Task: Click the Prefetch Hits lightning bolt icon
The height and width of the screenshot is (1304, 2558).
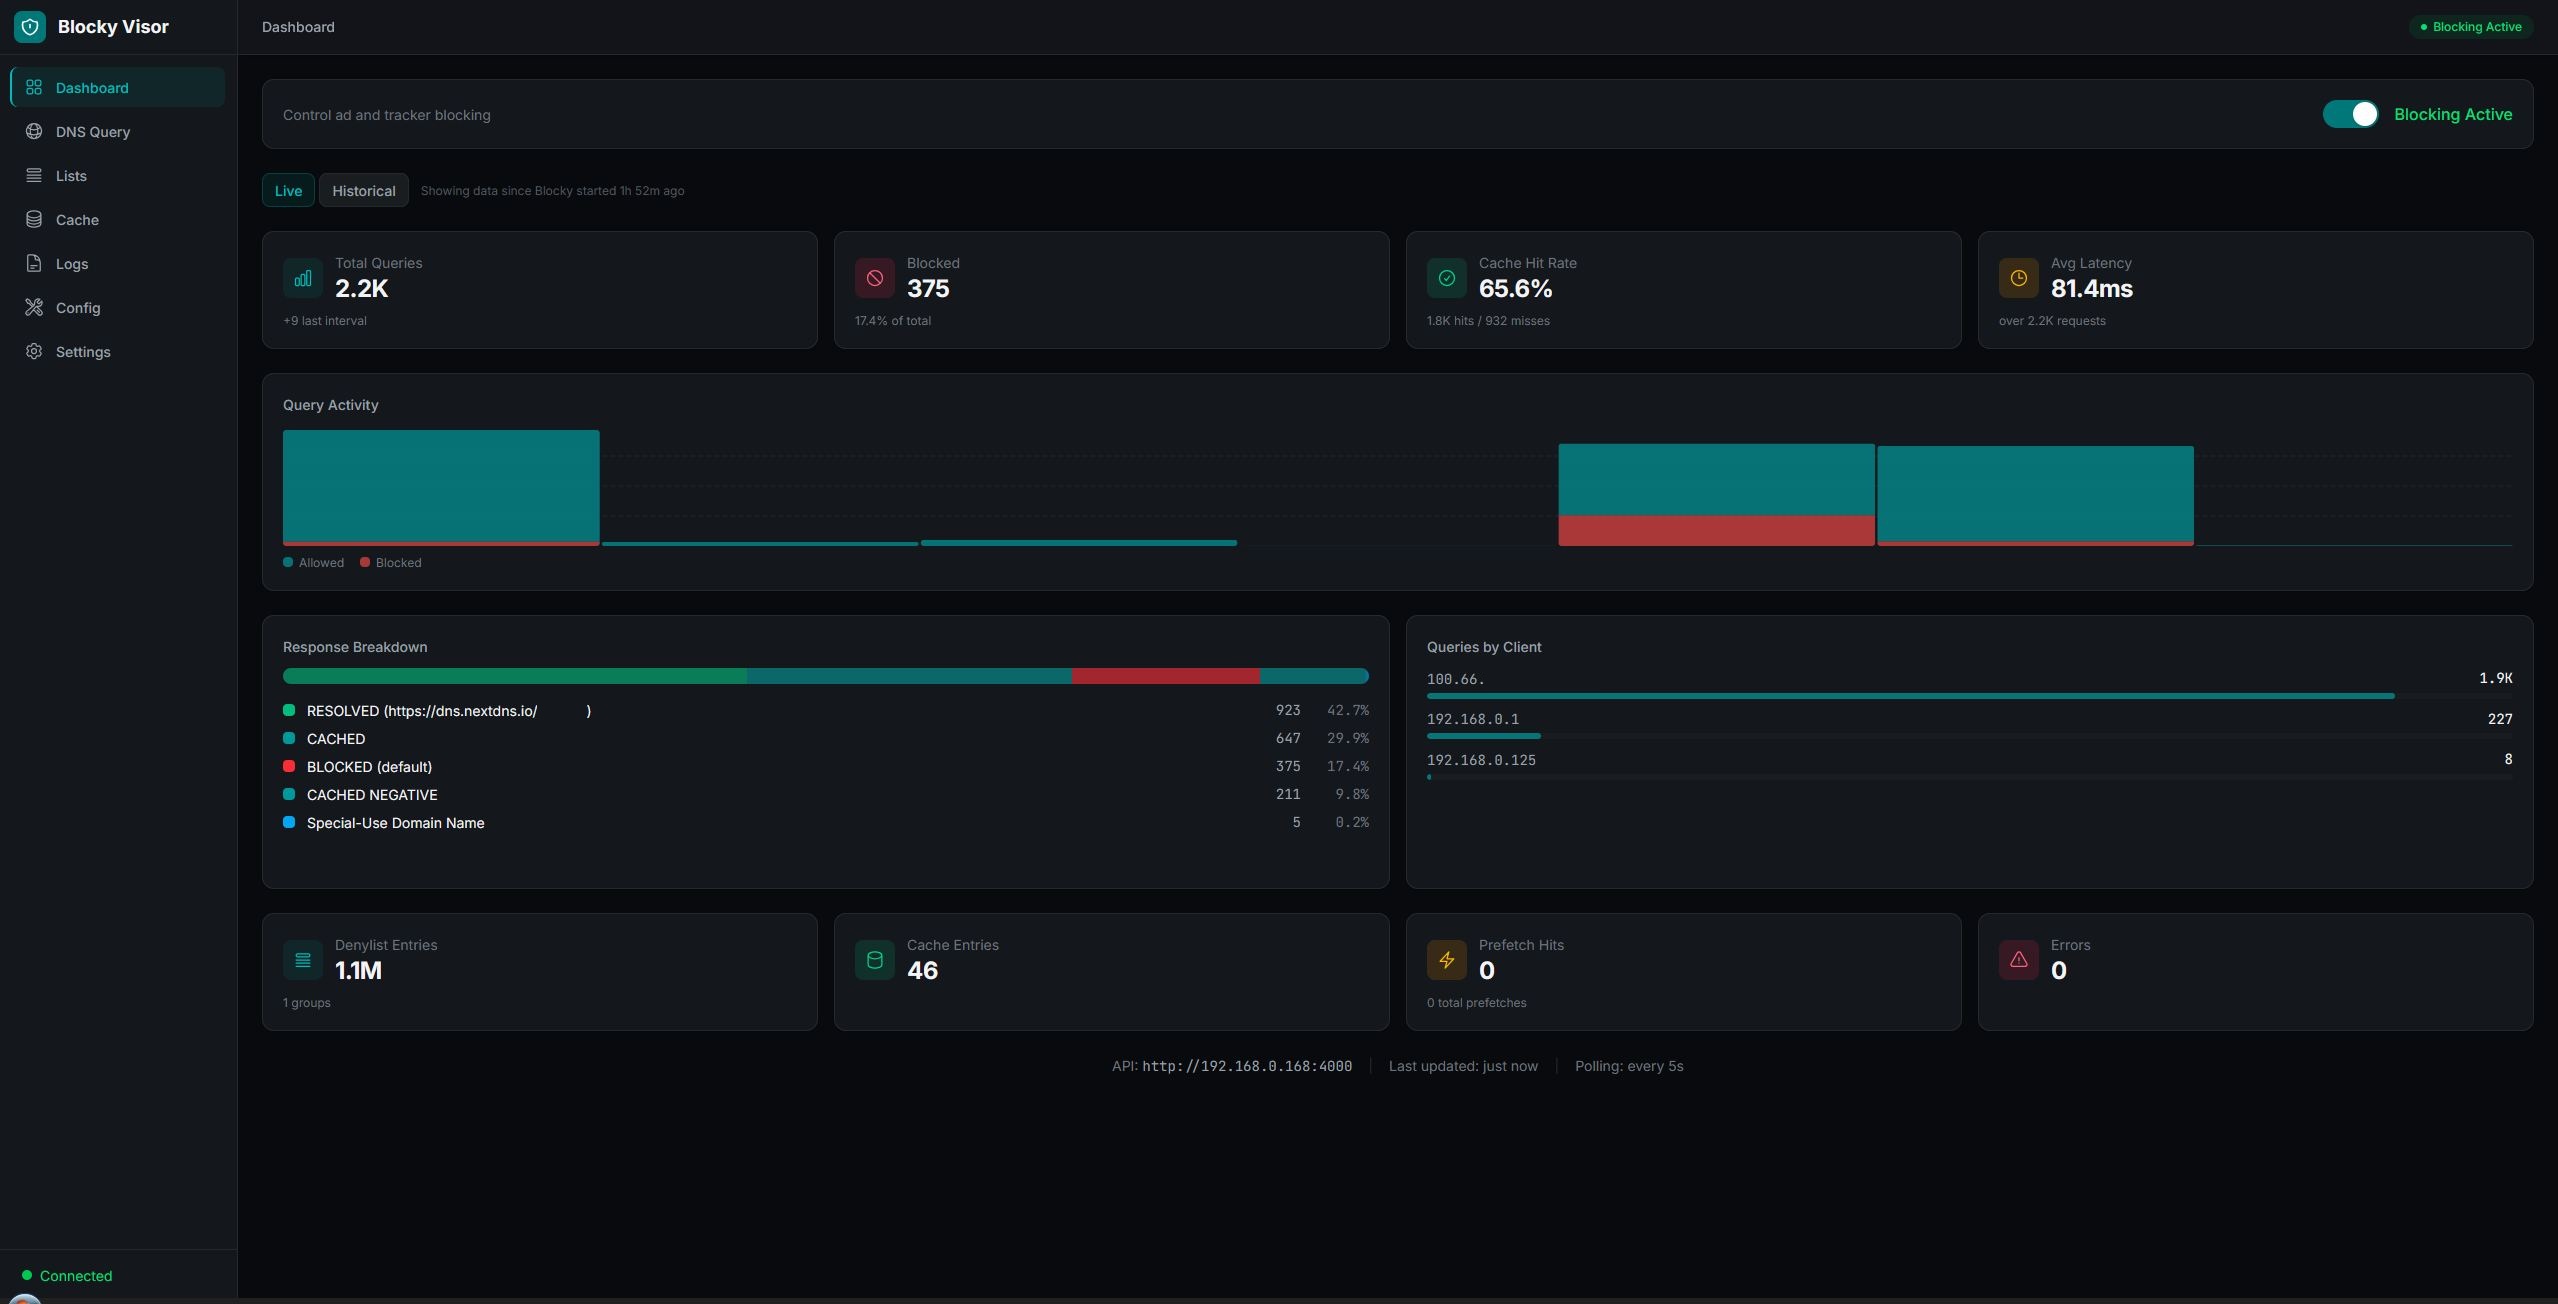Action: pos(1446,961)
